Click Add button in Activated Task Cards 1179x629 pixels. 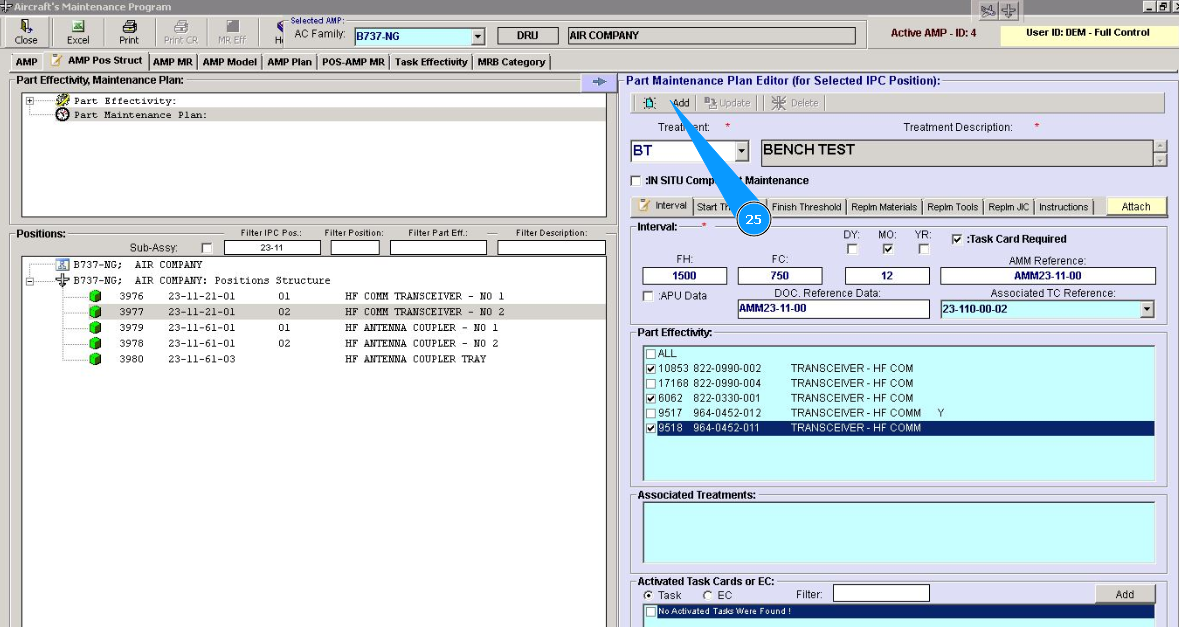(1124, 594)
